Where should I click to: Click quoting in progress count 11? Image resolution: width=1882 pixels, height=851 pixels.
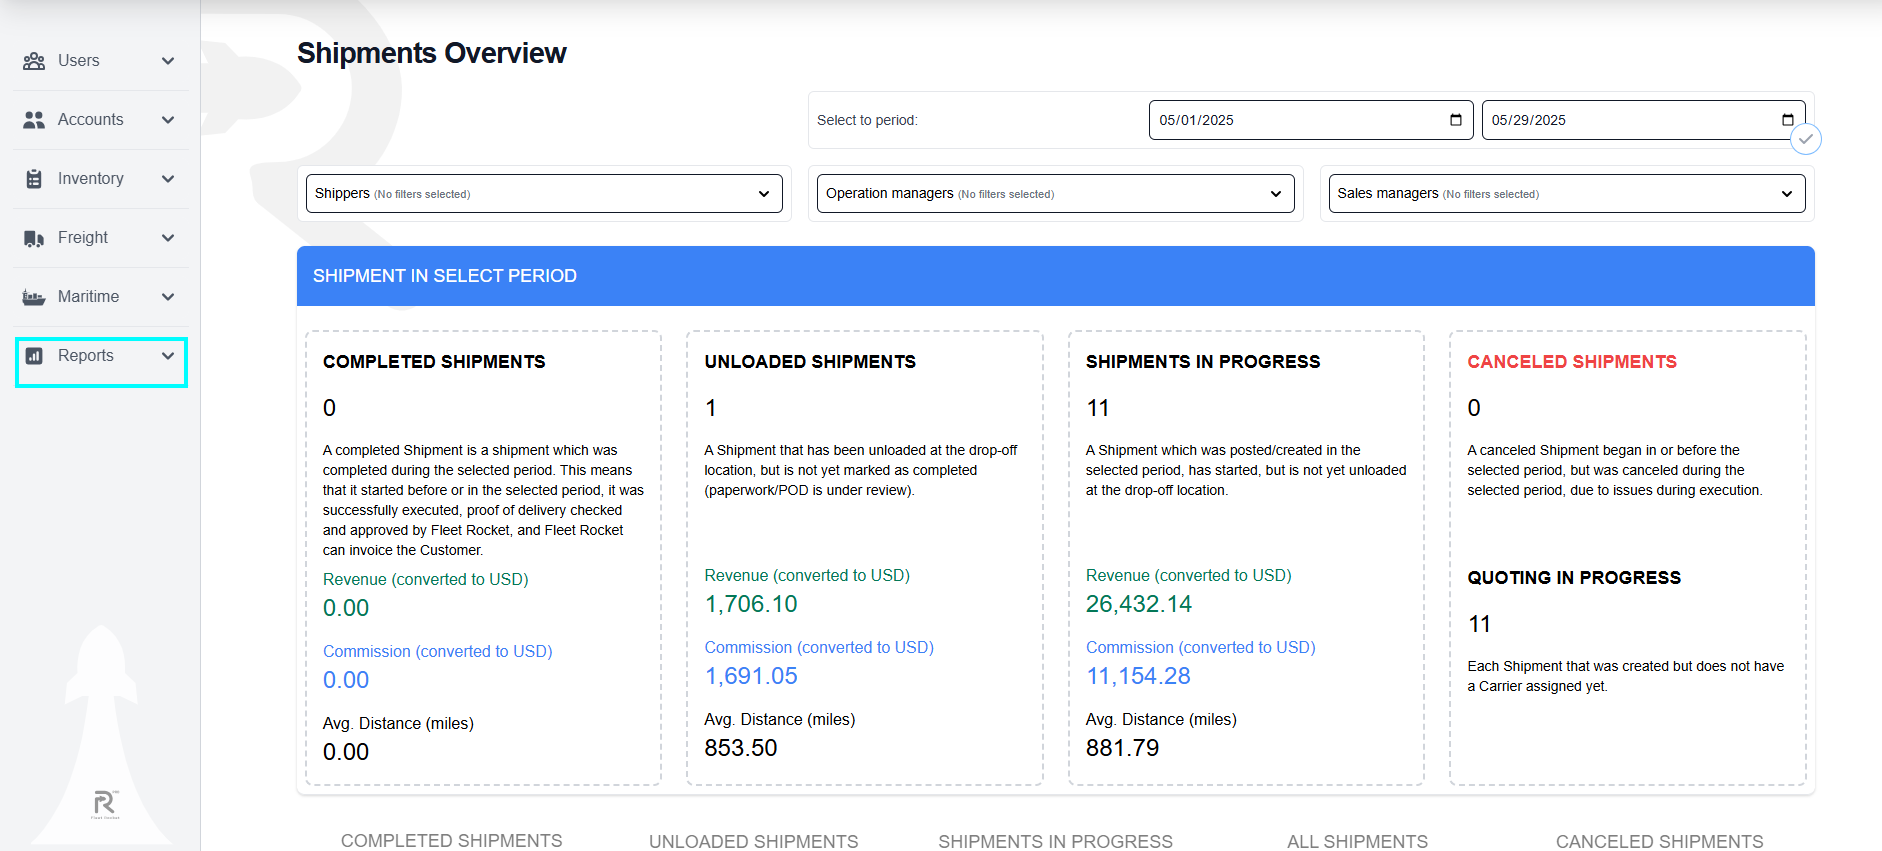1479,624
